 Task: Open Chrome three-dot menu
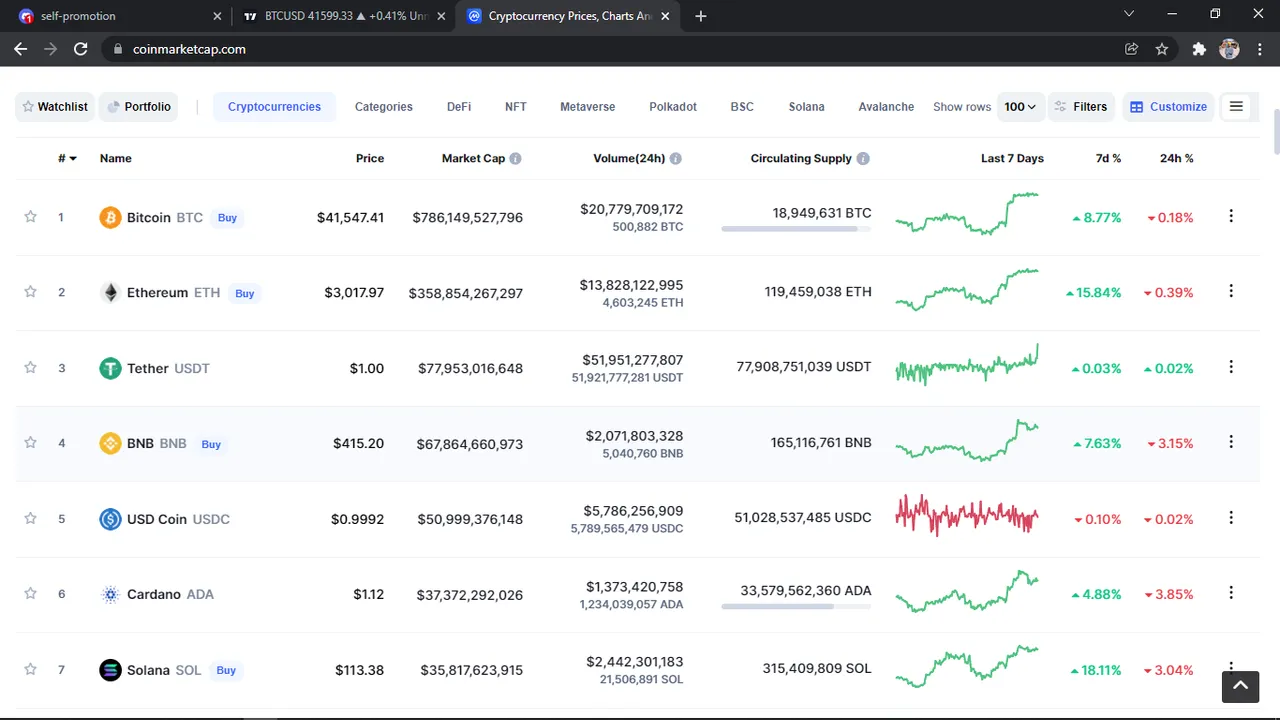click(x=1259, y=49)
